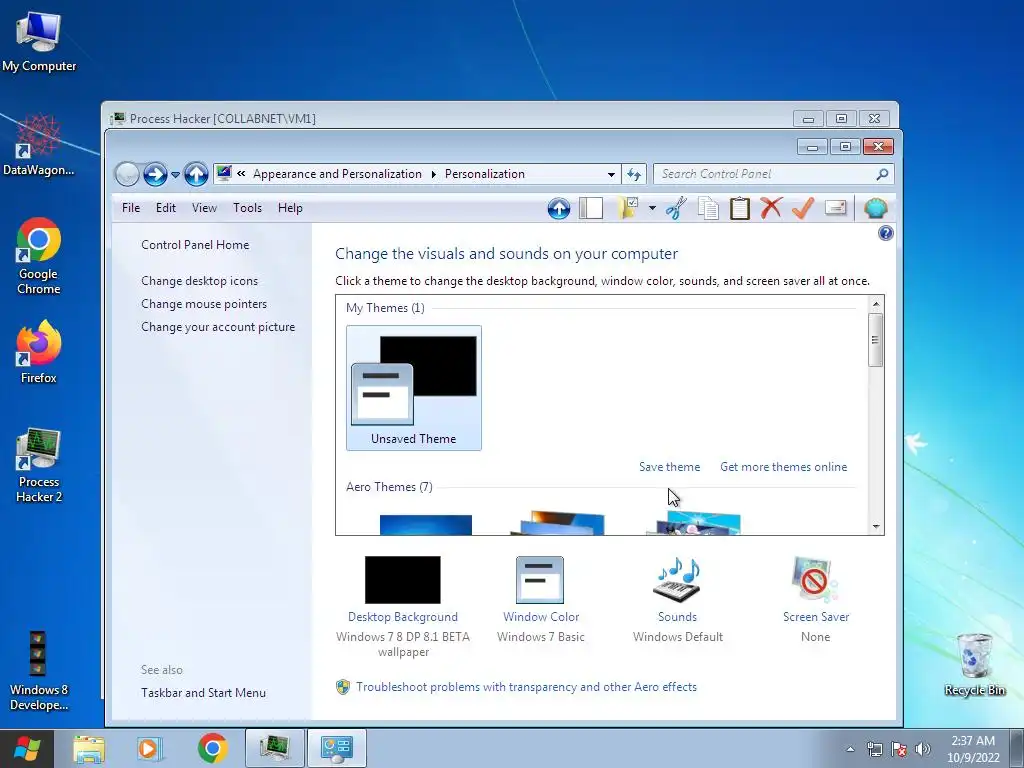Select the orange checkmark Properties icon
This screenshot has width=1024, height=768.
pyautogui.click(x=803, y=208)
